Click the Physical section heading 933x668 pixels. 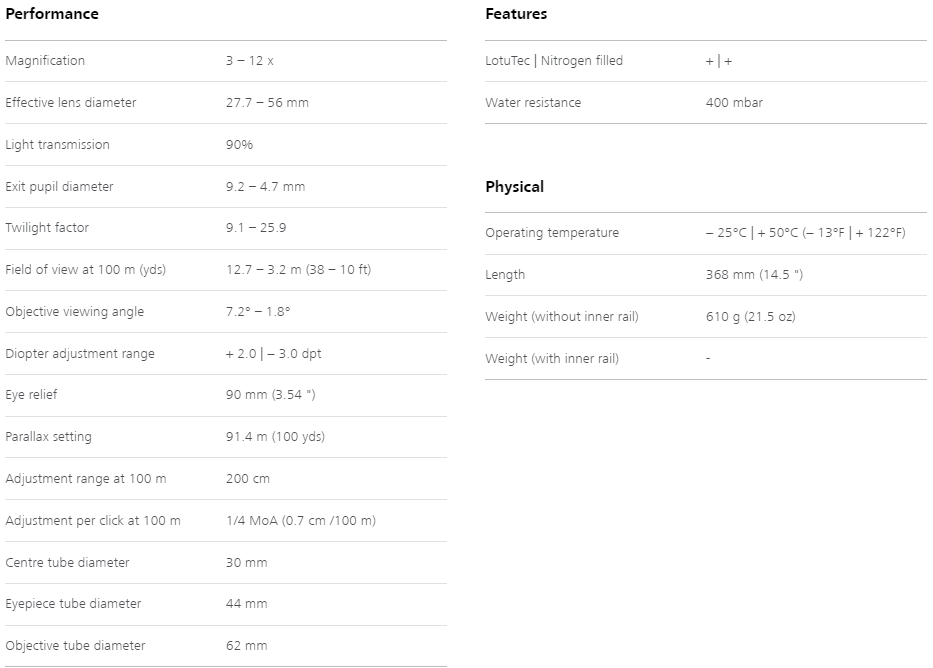pos(514,187)
